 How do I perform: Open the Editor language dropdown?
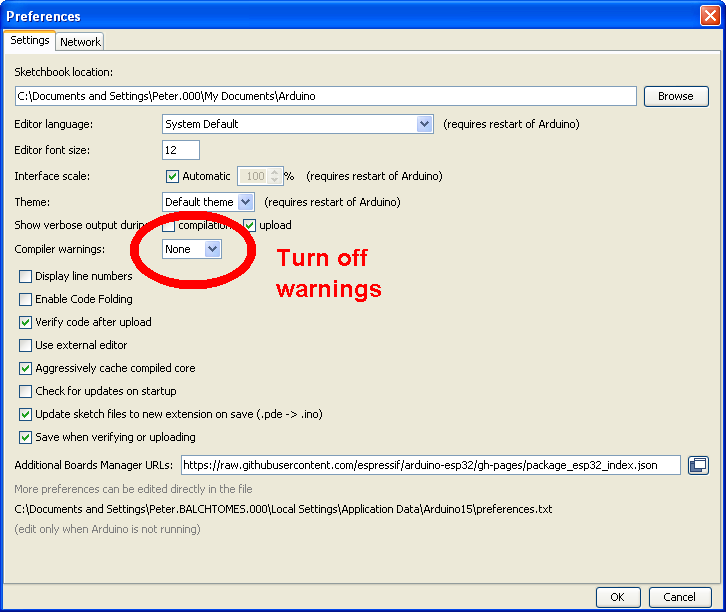298,124
